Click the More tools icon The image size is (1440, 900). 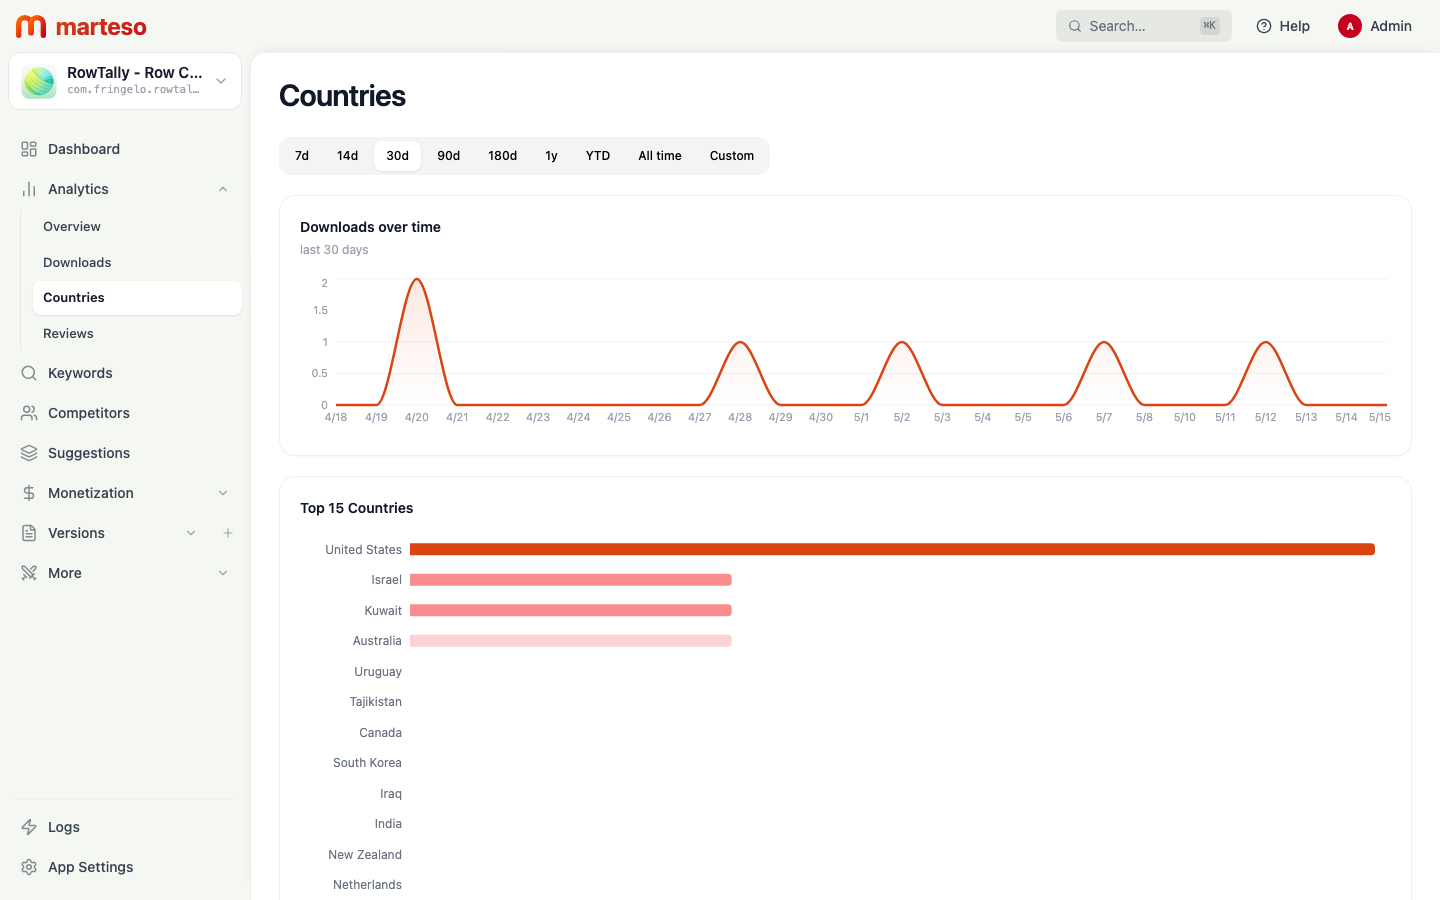tap(29, 573)
